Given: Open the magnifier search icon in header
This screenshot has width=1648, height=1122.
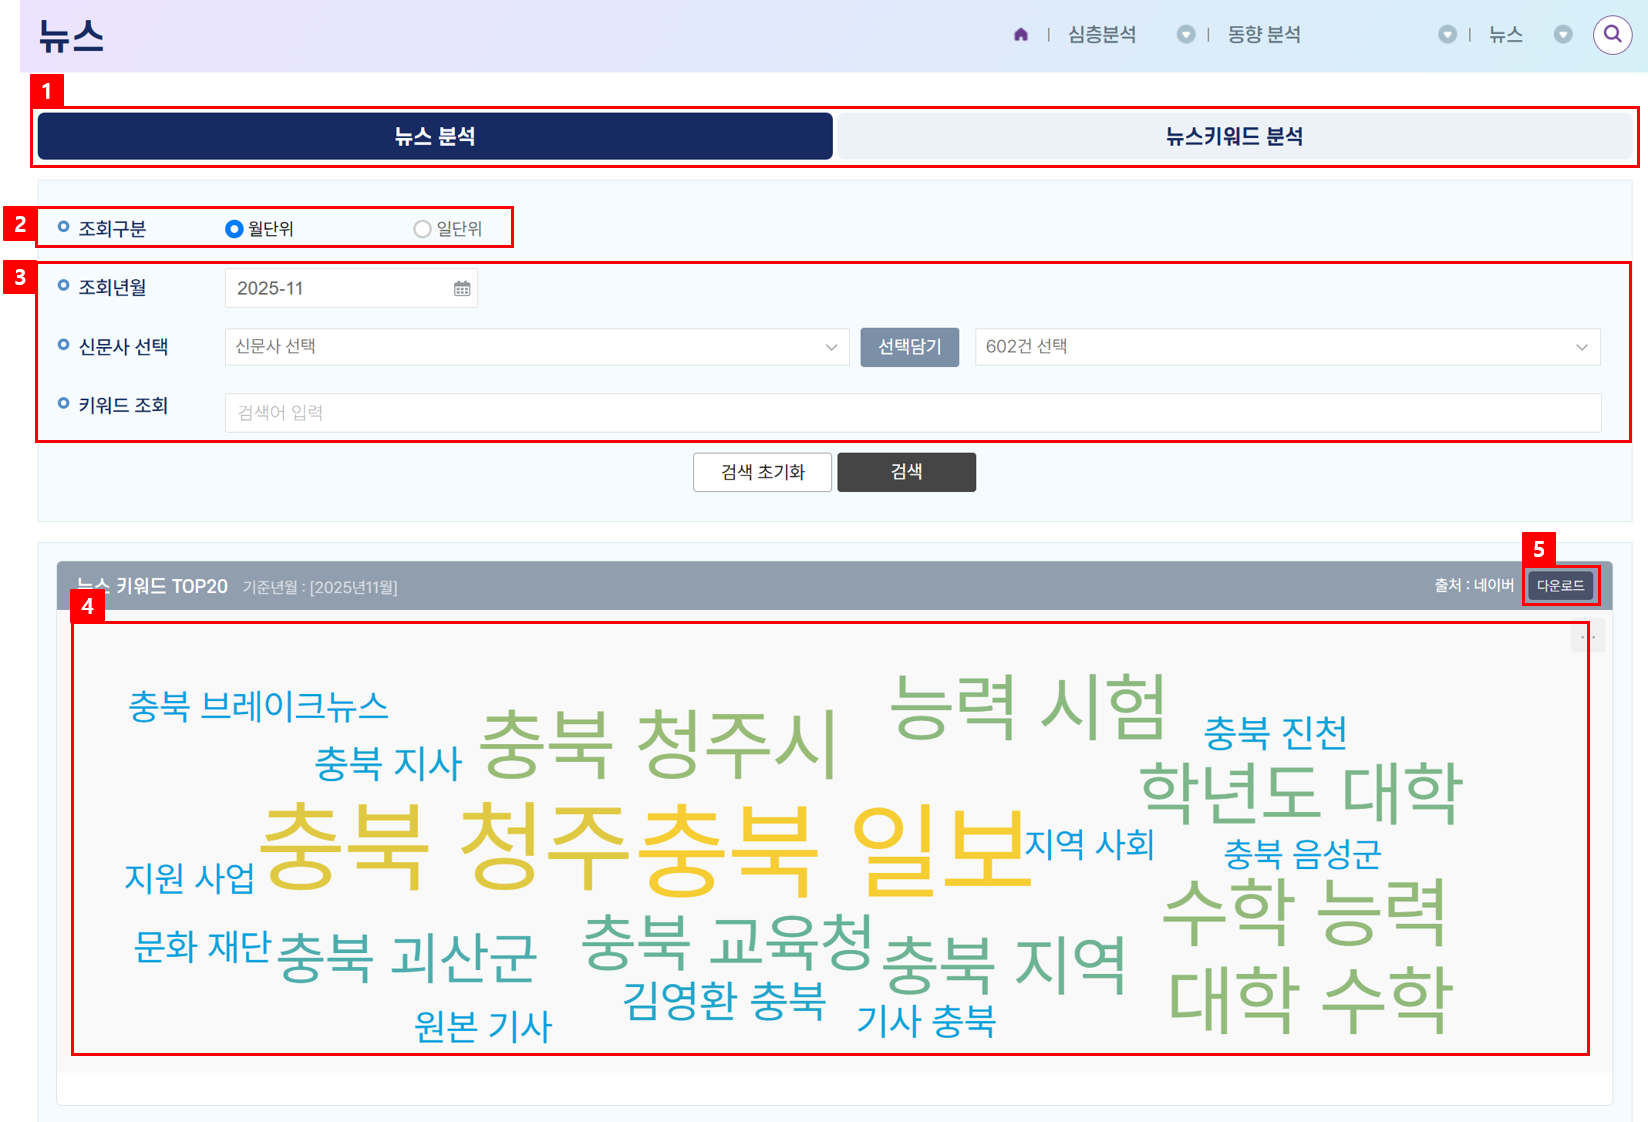Looking at the screenshot, I should click(1612, 35).
